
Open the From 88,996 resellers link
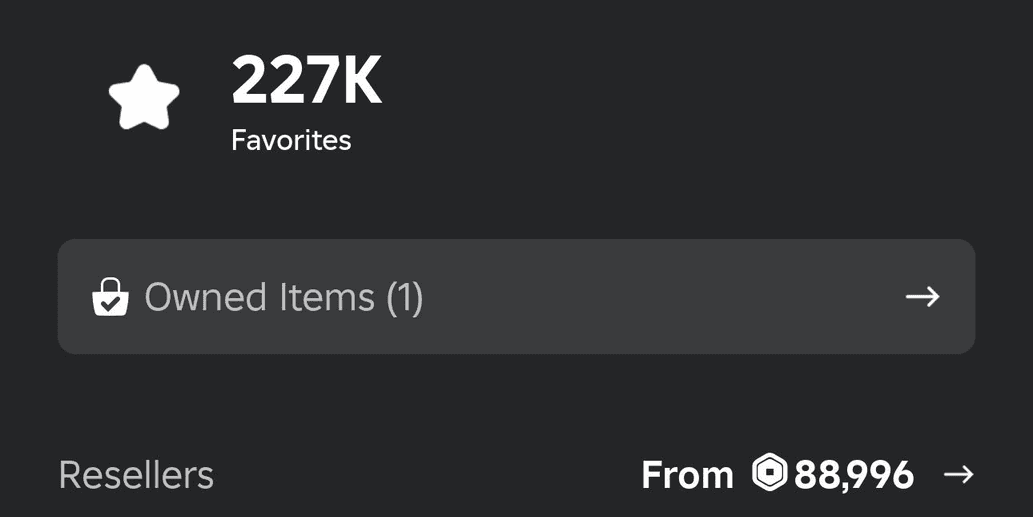(x=808, y=474)
